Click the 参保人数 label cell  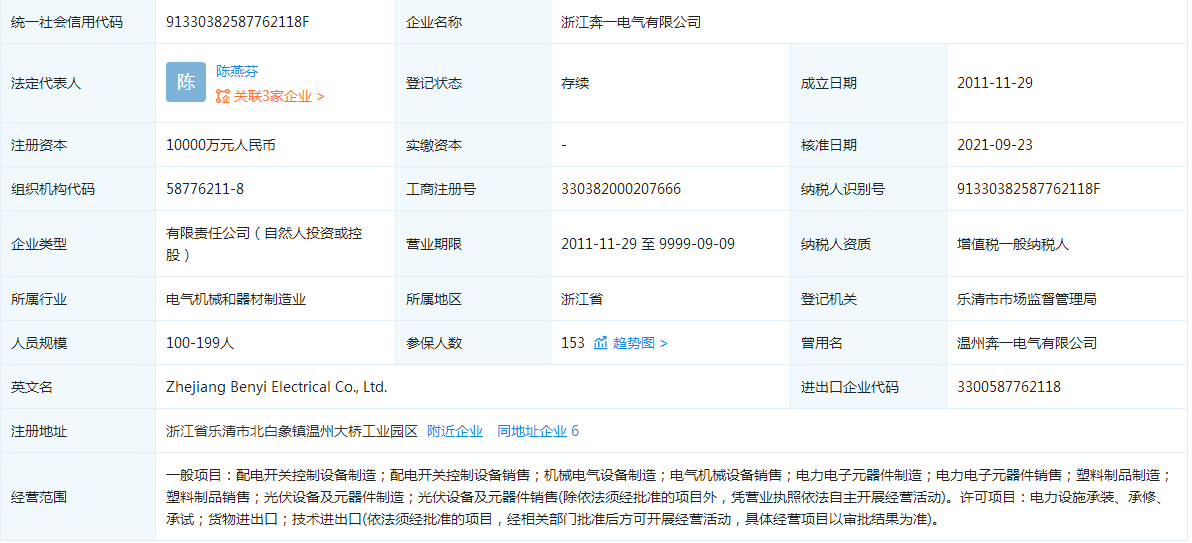(x=473, y=343)
